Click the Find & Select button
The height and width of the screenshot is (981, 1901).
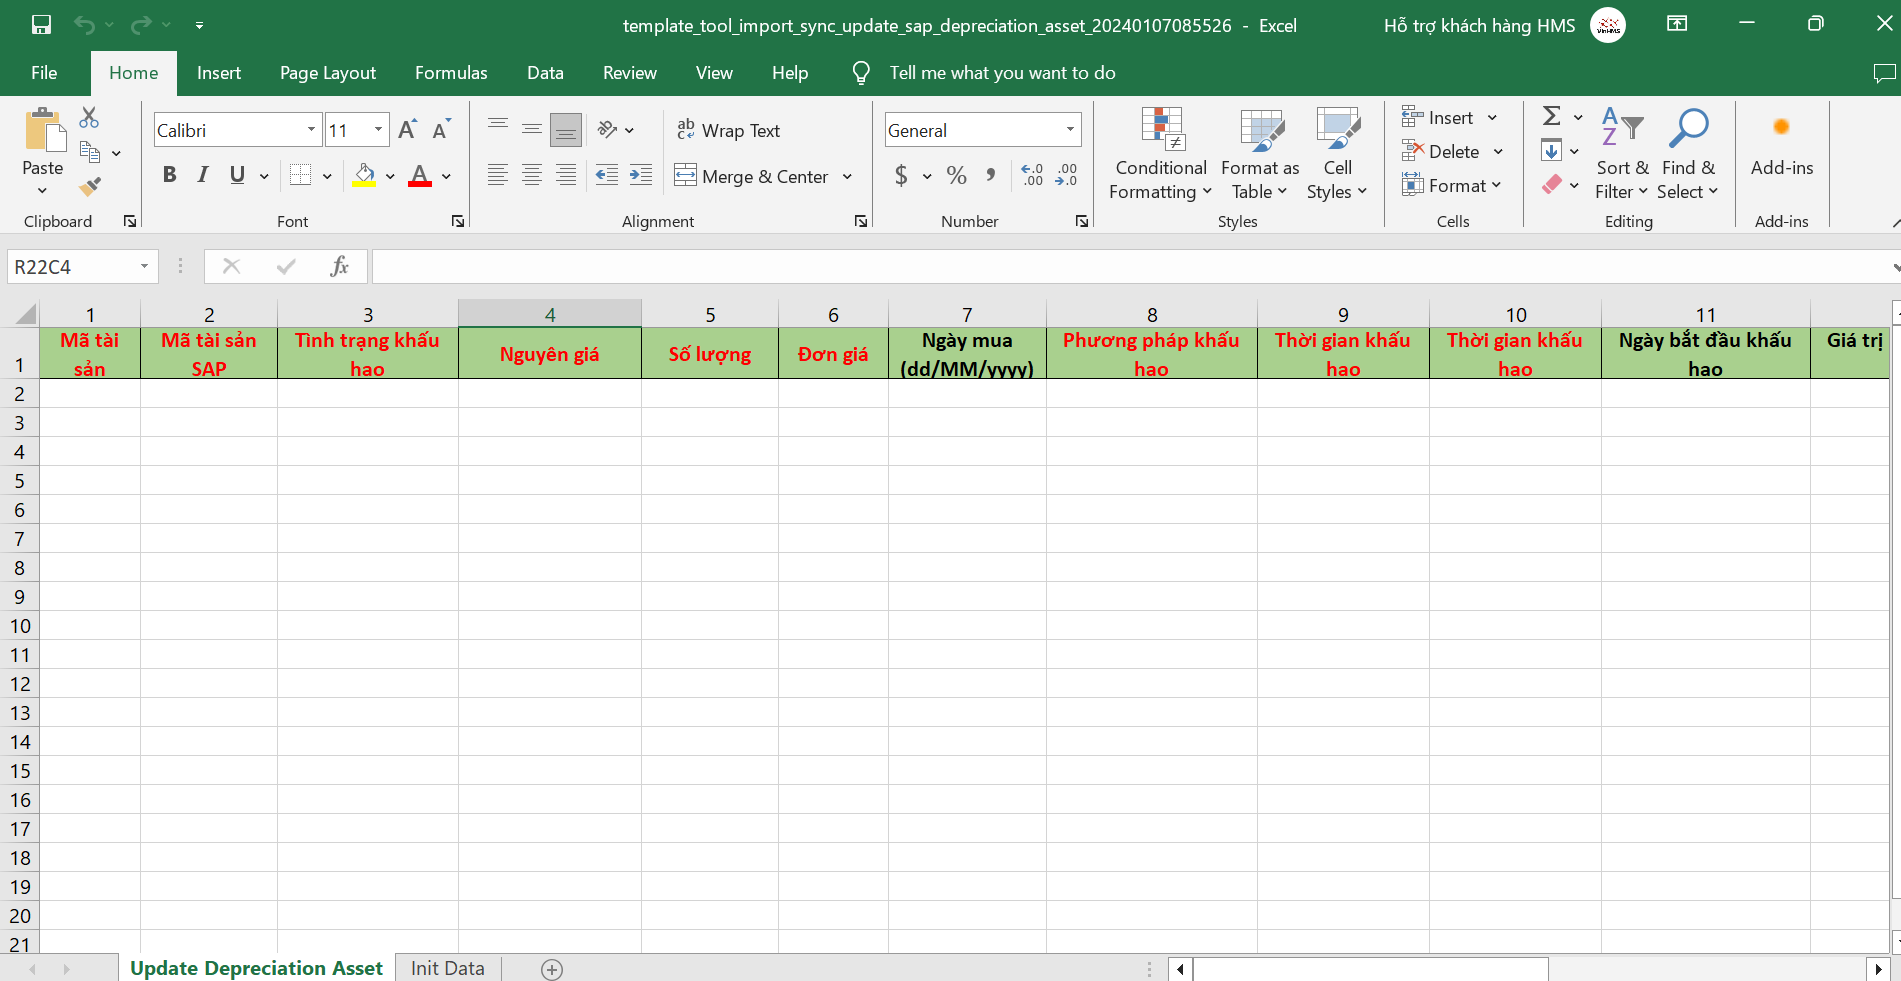click(1687, 154)
